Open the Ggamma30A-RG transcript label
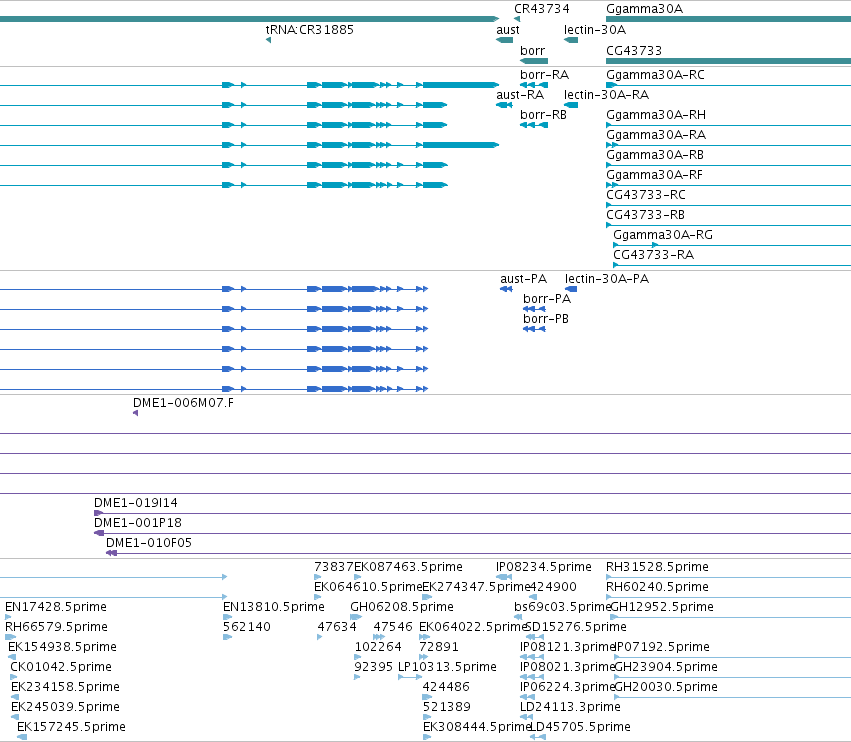 [663, 234]
